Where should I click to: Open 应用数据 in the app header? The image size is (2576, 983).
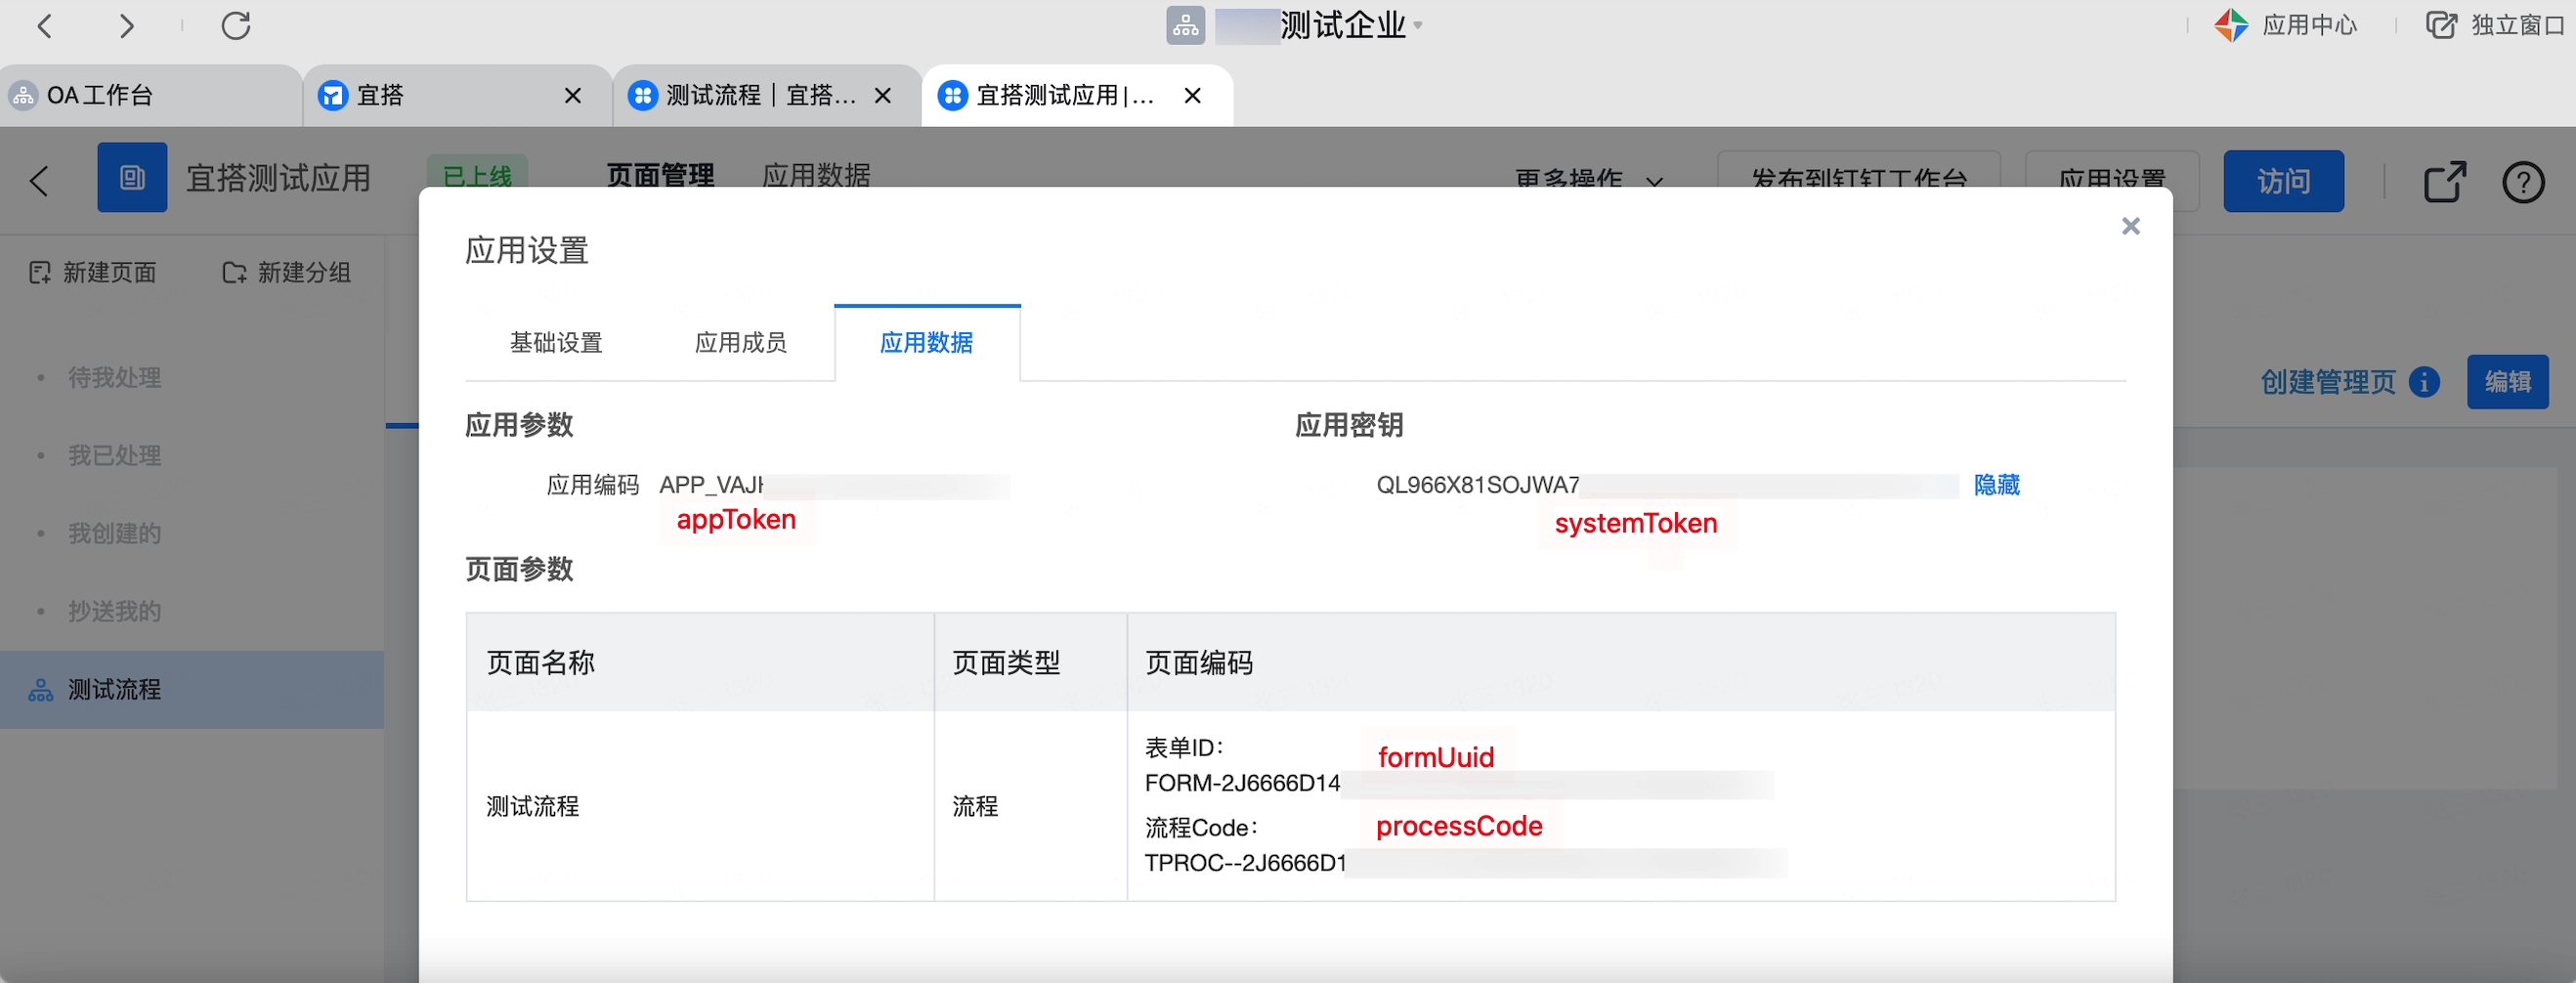click(x=816, y=175)
